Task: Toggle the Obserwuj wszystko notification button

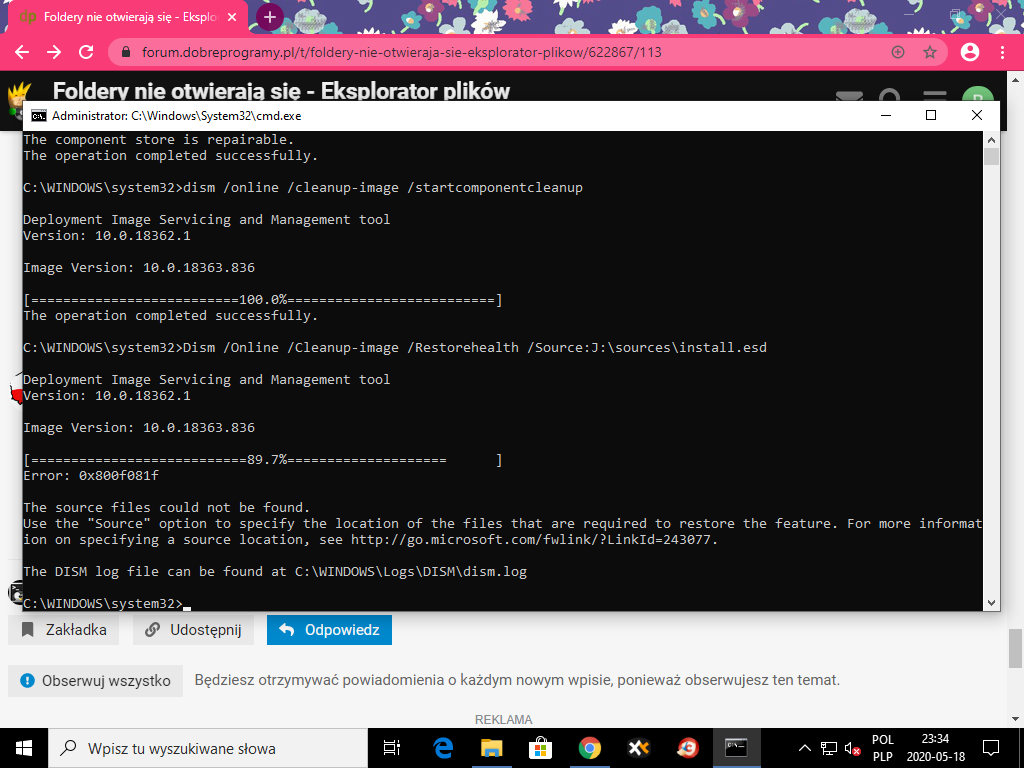Action: click(96, 681)
